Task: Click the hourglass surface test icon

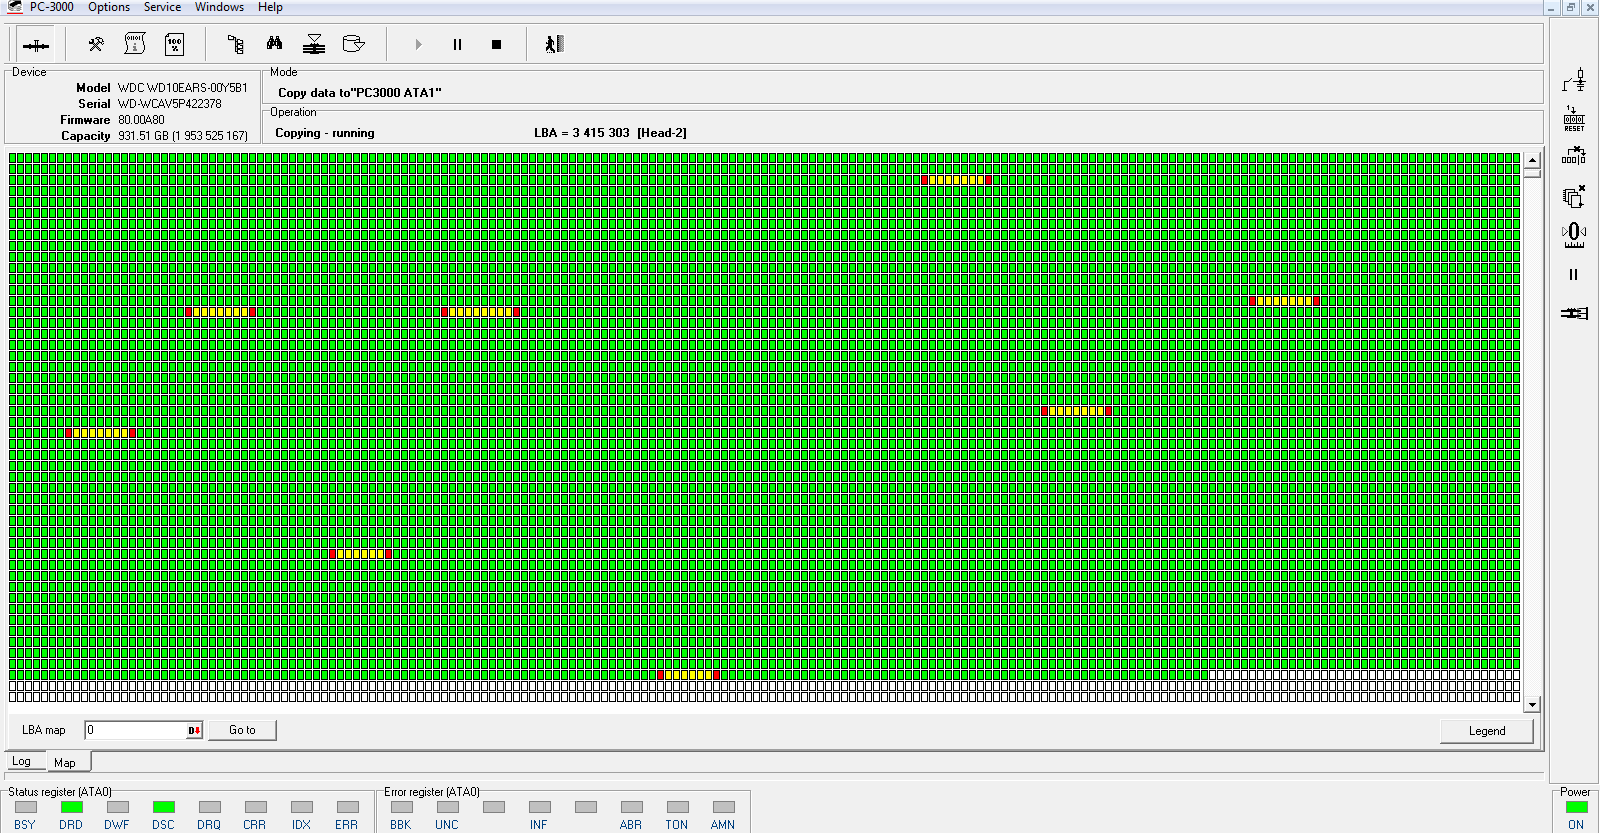Action: 314,44
